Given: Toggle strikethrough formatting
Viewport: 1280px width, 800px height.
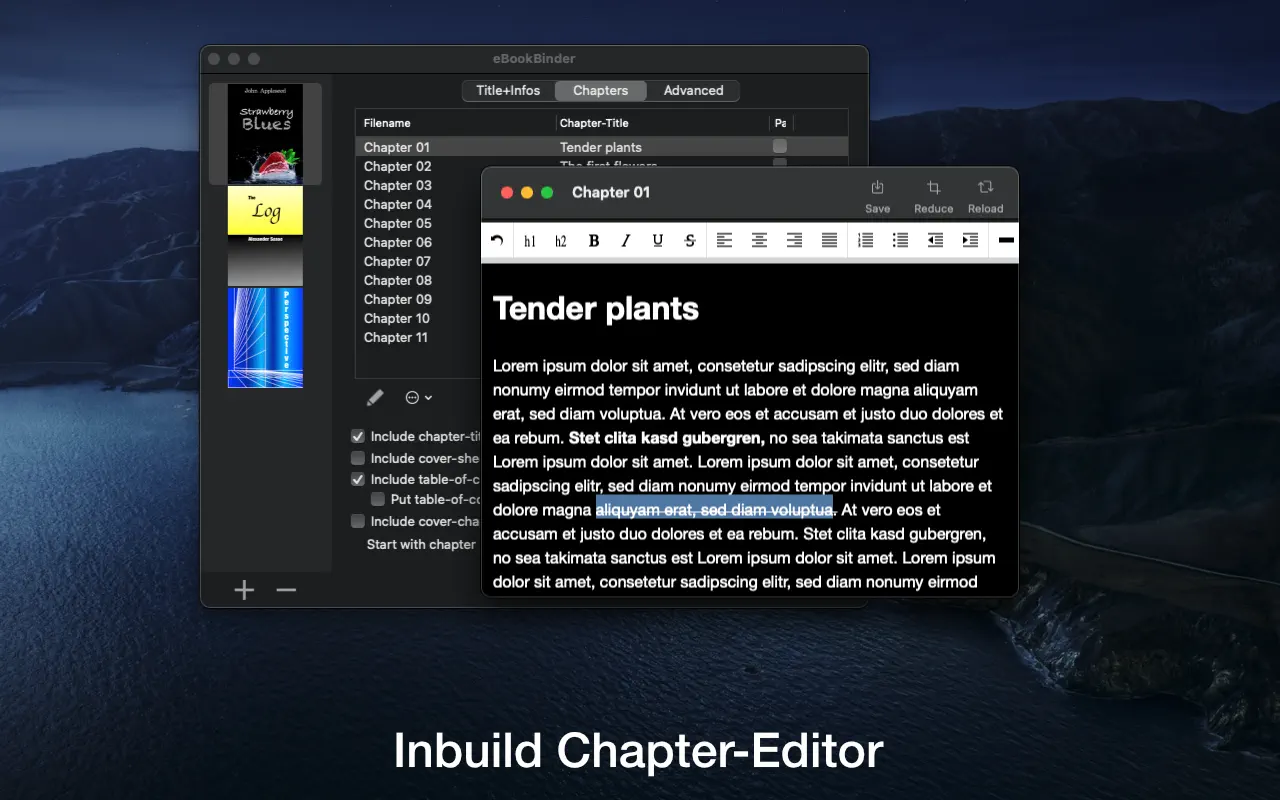Looking at the screenshot, I should (690, 241).
